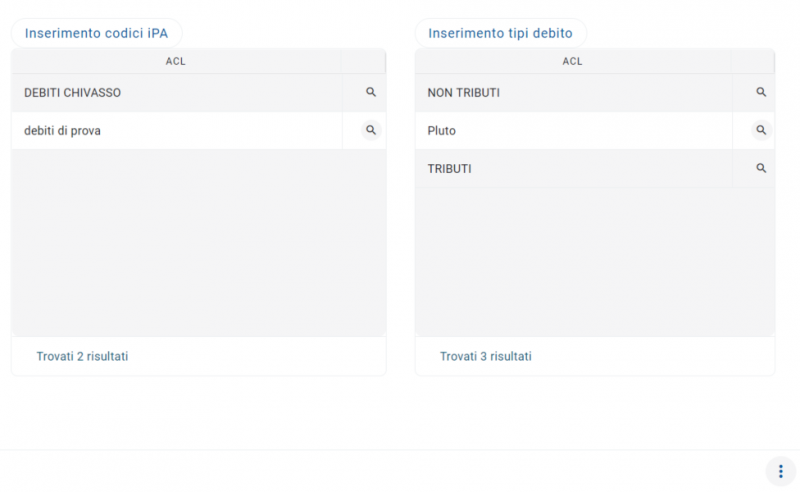Click the Trovati 2 risultati text
This screenshot has width=800, height=492.
click(82, 356)
